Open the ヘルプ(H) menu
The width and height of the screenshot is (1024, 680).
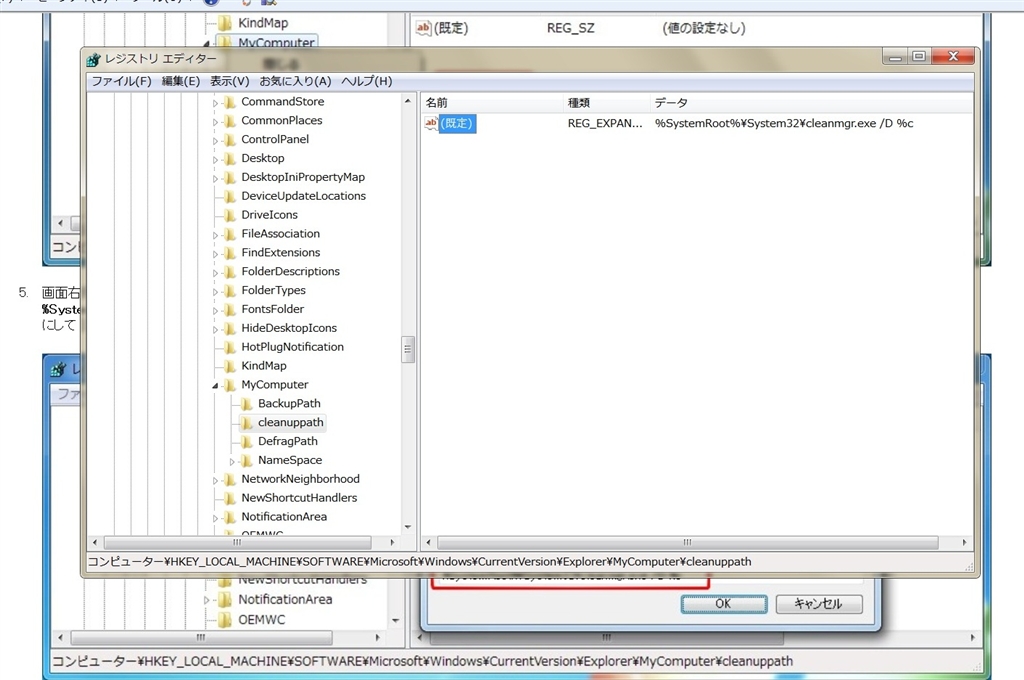(x=366, y=81)
